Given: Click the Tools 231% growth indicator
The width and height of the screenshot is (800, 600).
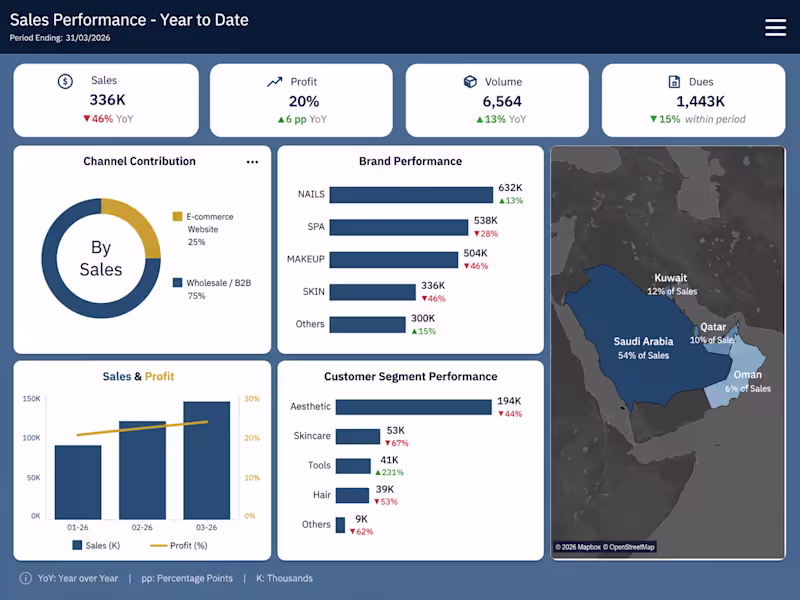Looking at the screenshot, I should tap(389, 472).
